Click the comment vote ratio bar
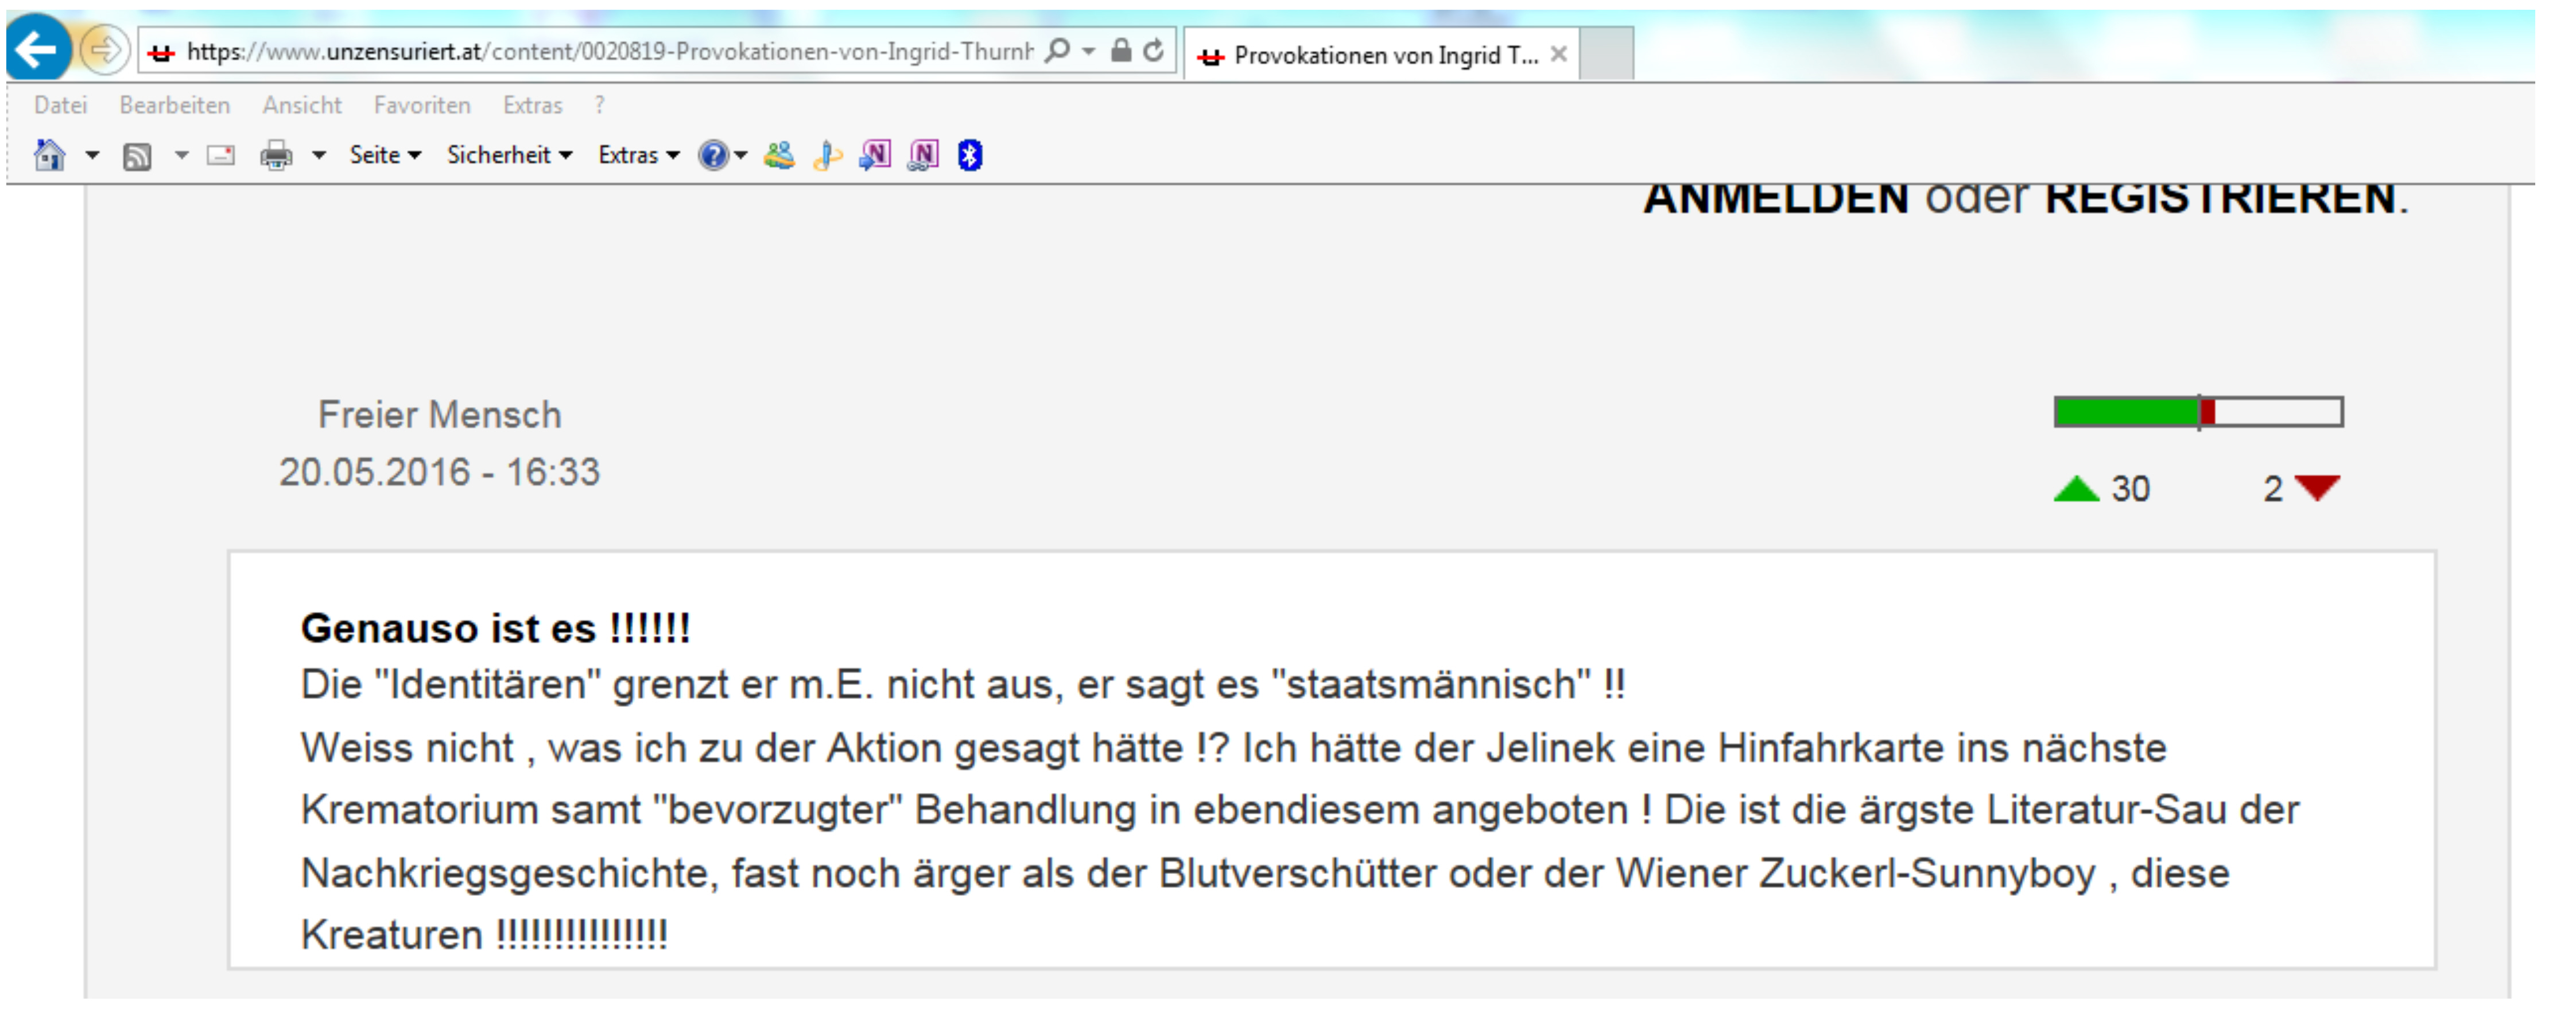The height and width of the screenshot is (1017, 2576). pos(2198,412)
